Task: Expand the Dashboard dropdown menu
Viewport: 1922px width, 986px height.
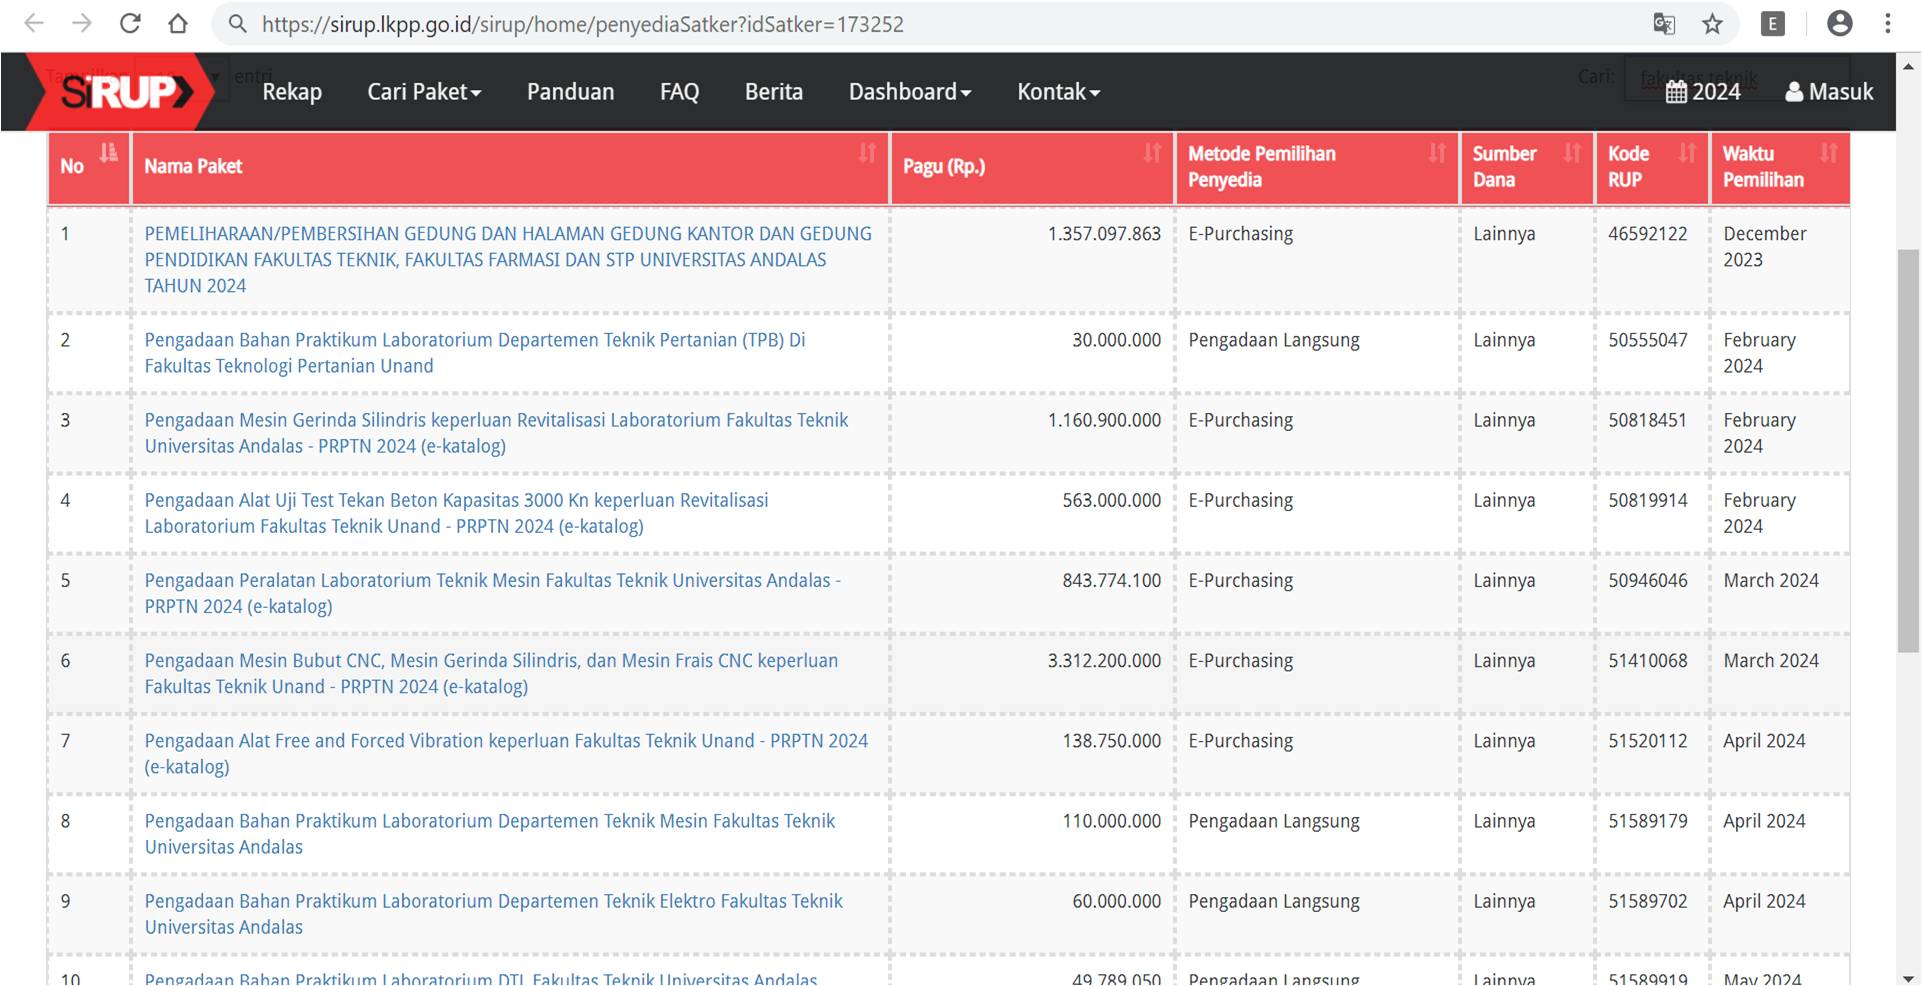Action: pyautogui.click(x=909, y=92)
